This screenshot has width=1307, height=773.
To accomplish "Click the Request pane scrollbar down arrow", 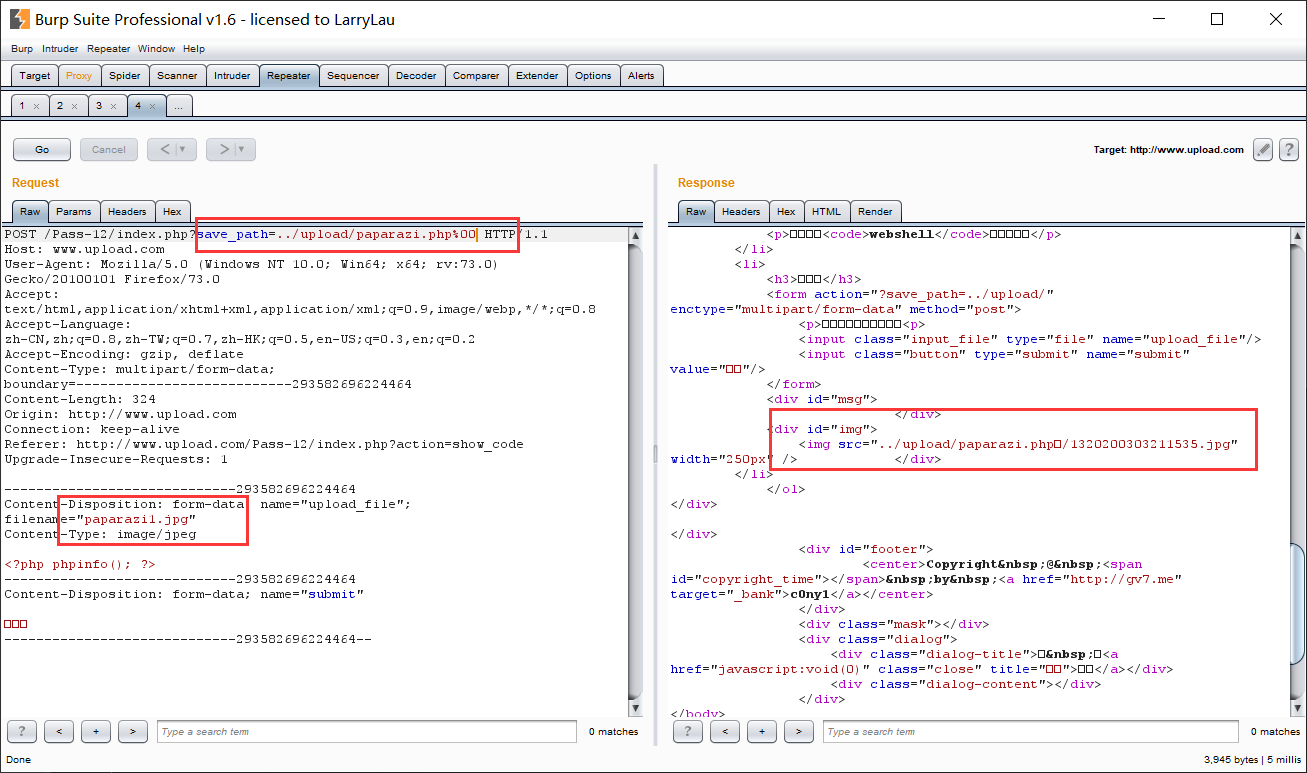I will click(x=635, y=707).
